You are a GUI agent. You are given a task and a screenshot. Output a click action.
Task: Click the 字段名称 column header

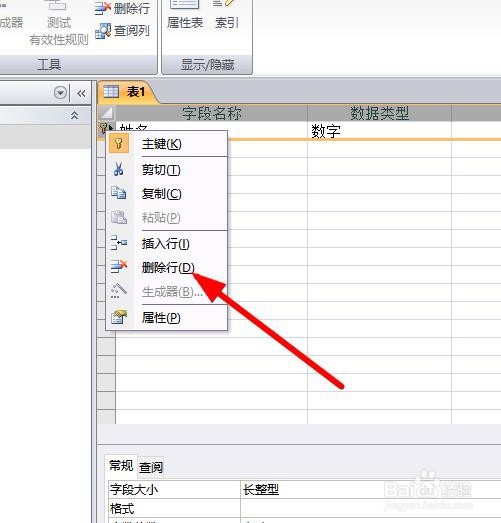click(x=211, y=113)
